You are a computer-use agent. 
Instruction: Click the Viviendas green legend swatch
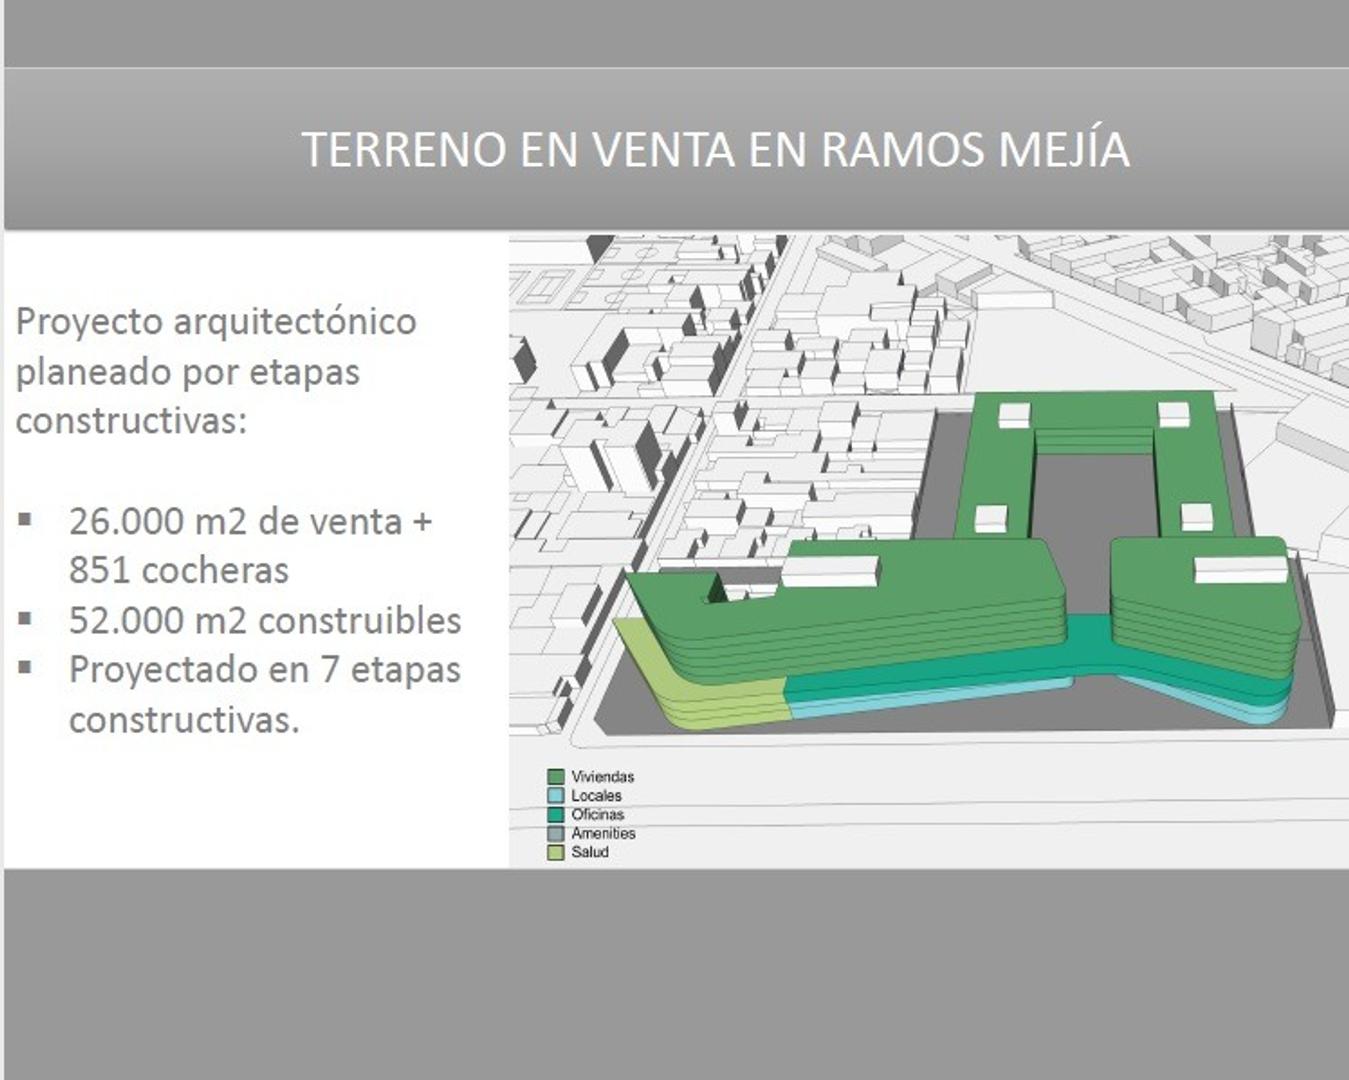click(556, 777)
